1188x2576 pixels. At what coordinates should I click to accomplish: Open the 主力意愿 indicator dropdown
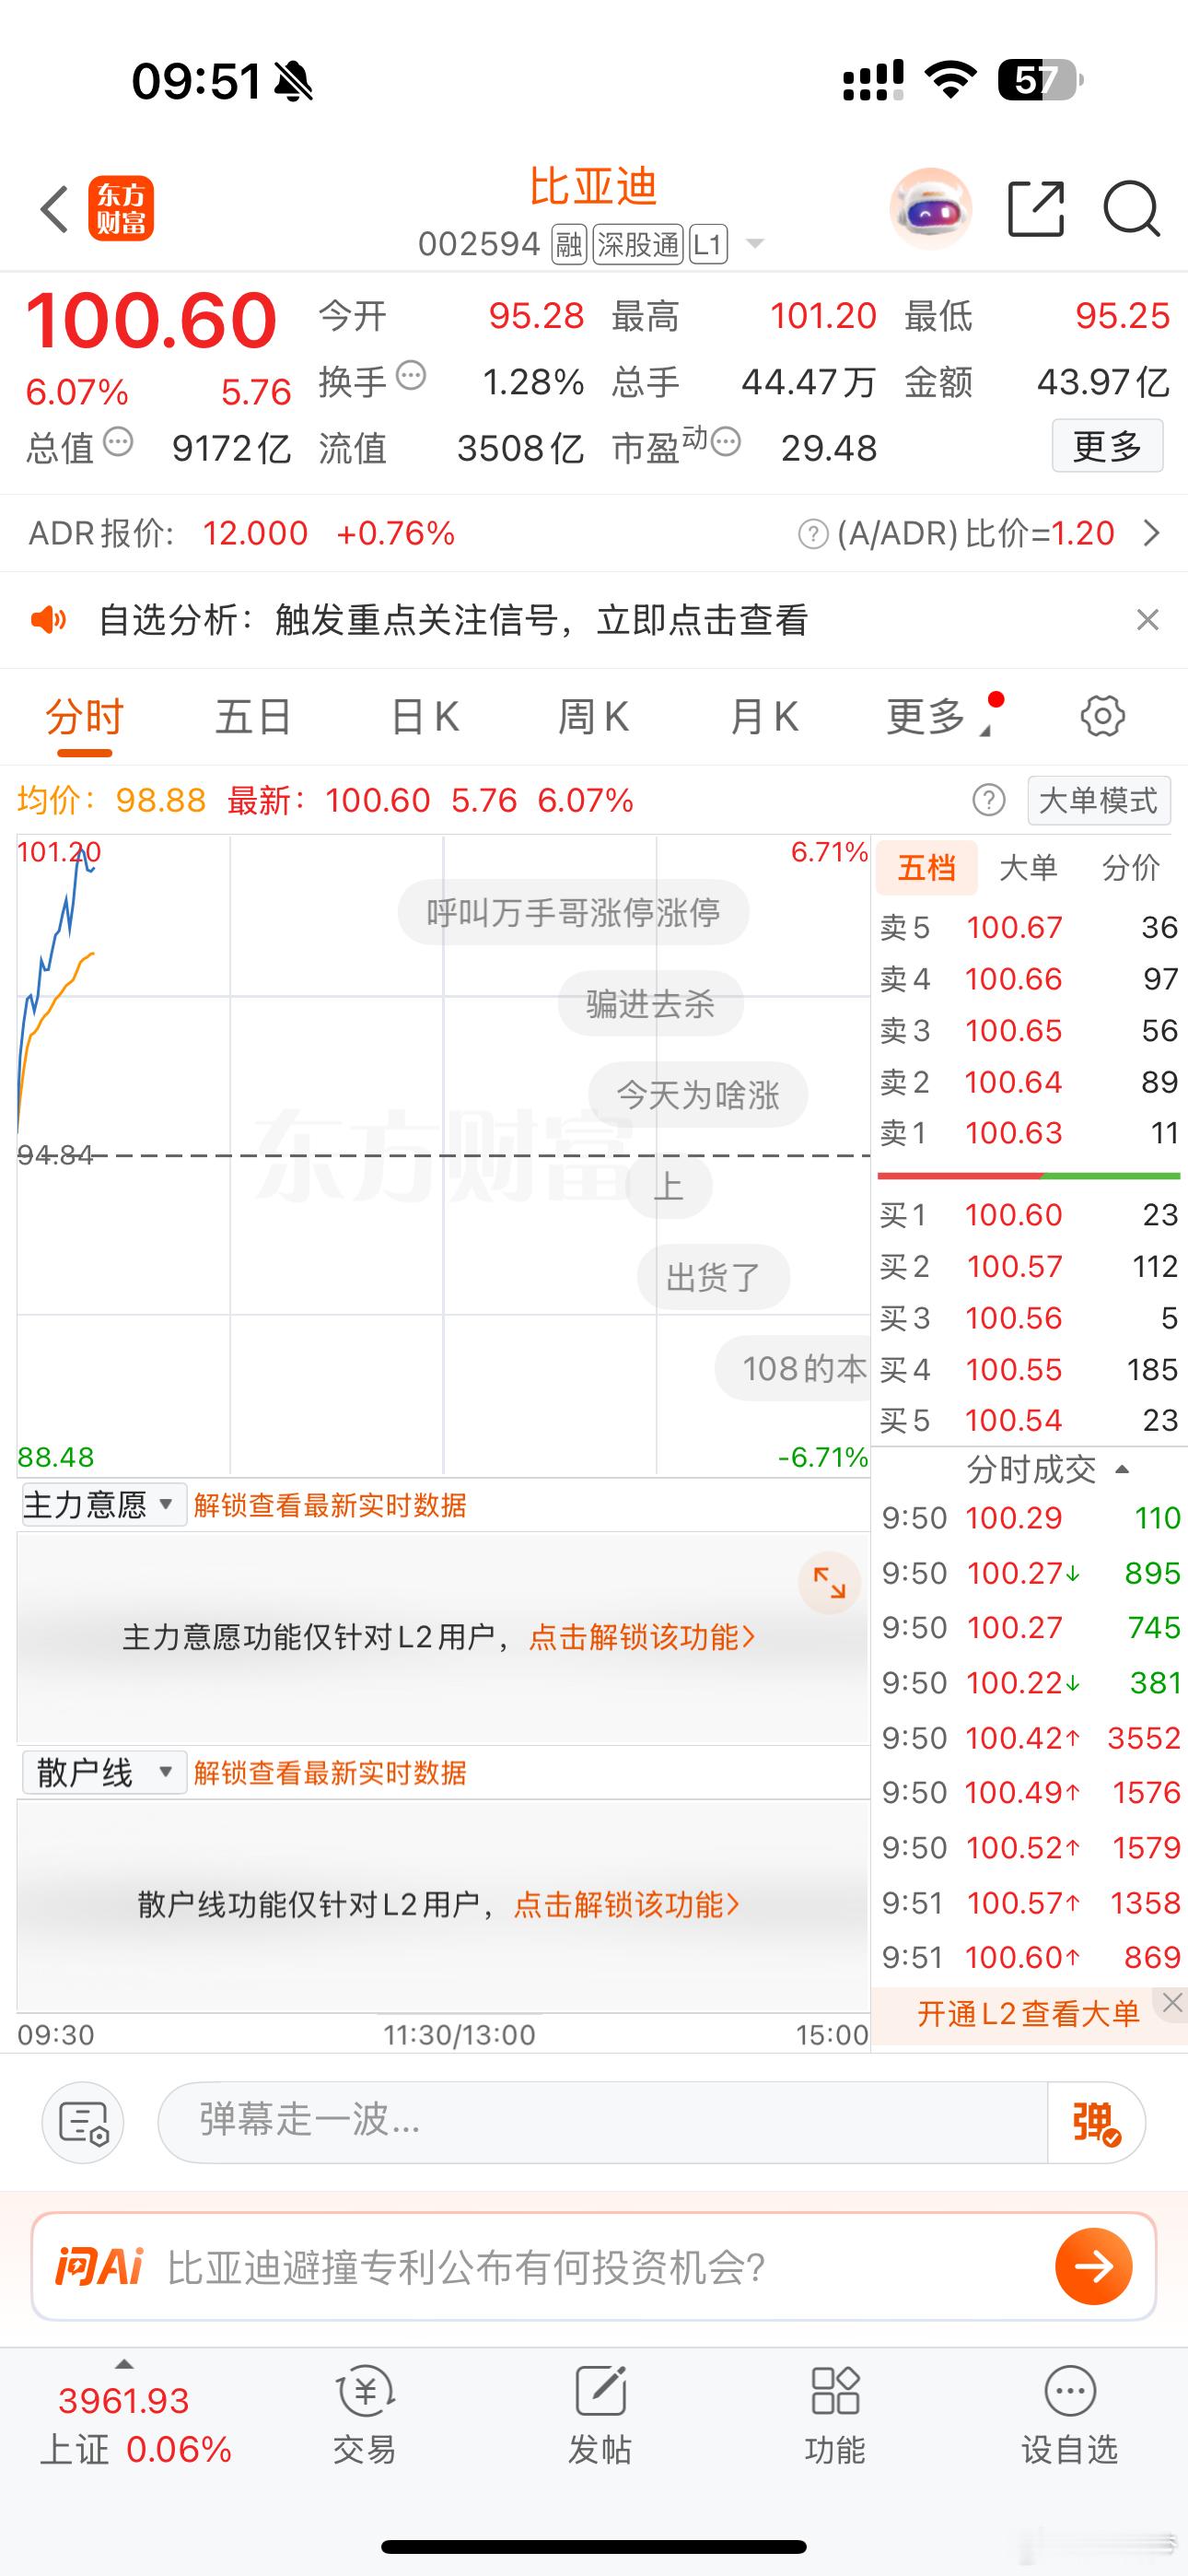pyautogui.click(x=103, y=1504)
